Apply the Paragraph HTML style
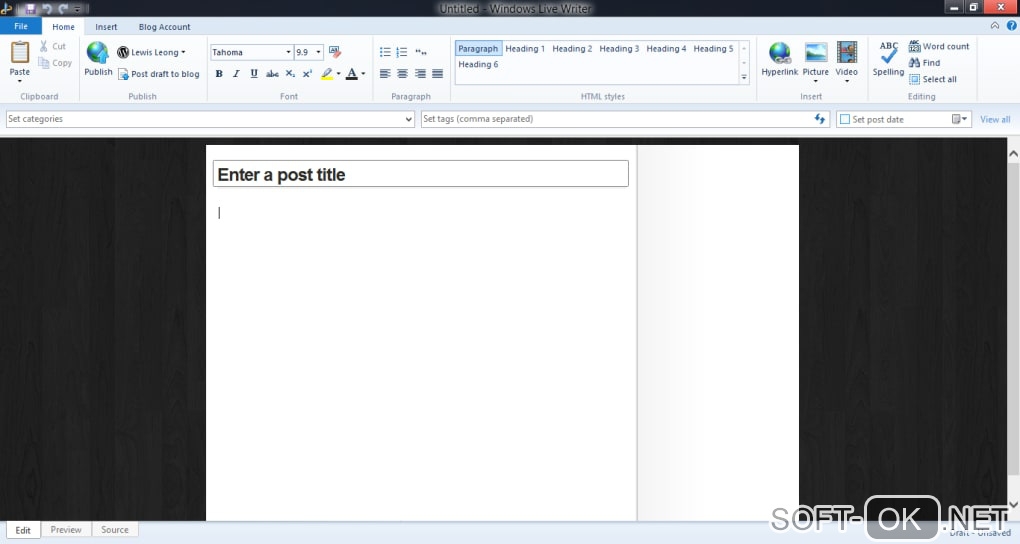1020x544 pixels. click(478, 49)
